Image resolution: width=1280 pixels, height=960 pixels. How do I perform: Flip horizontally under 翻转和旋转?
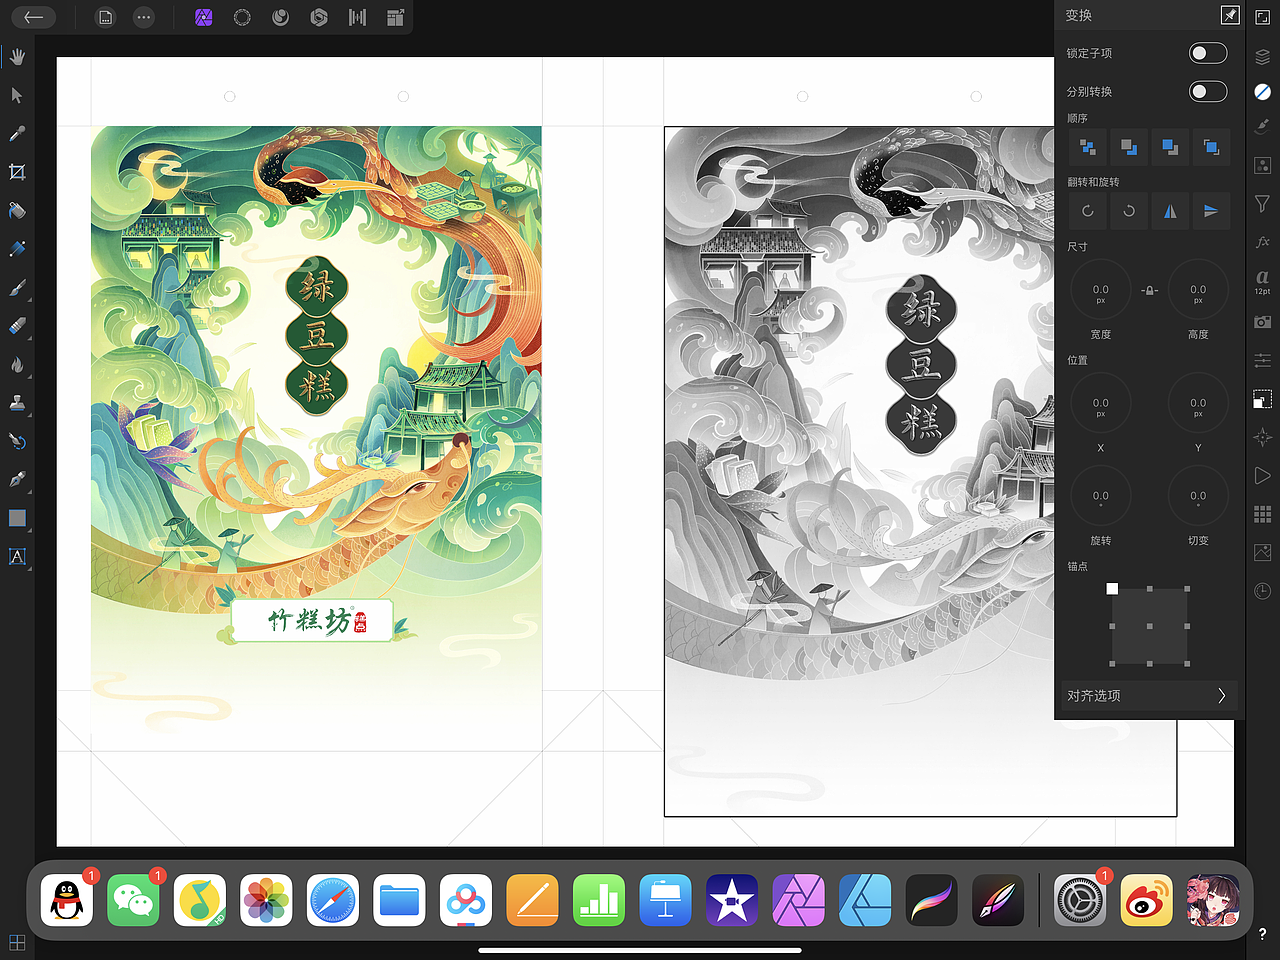[x=1170, y=211]
